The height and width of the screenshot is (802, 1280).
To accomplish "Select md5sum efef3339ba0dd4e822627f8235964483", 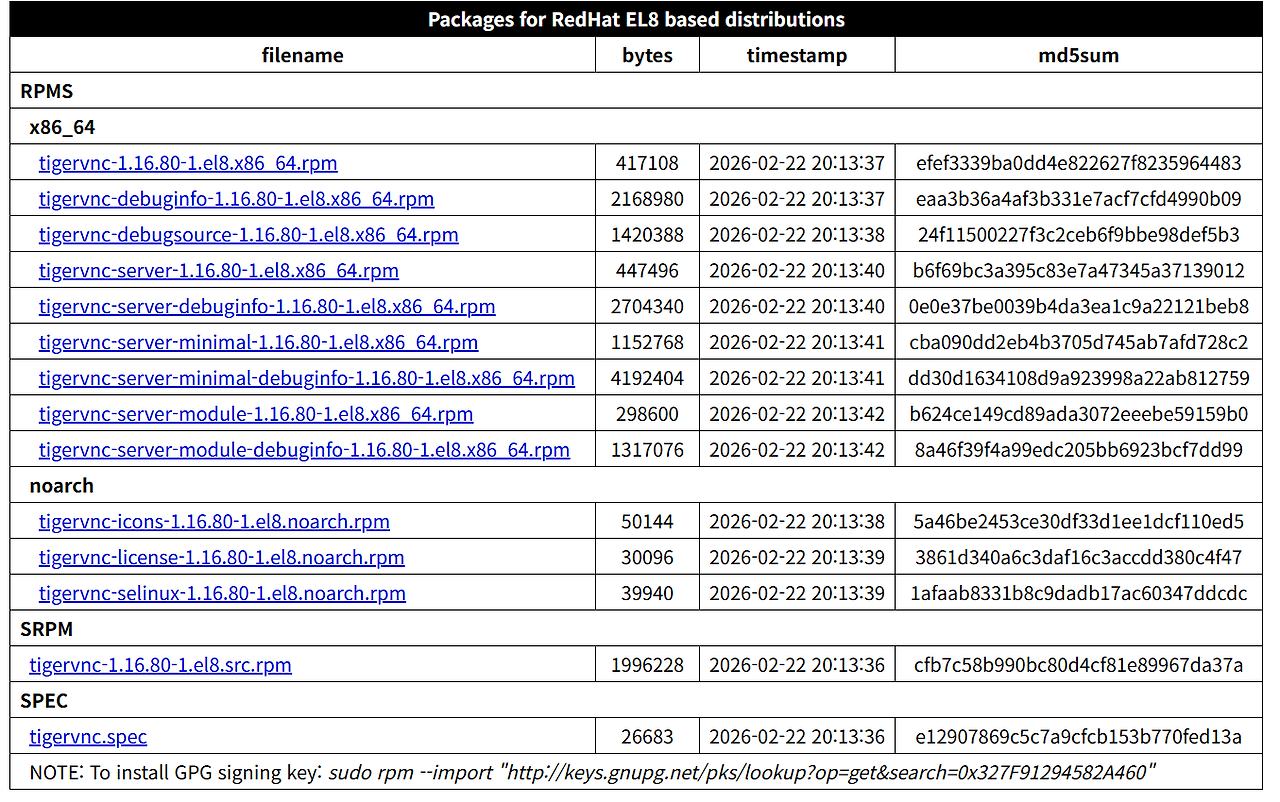I will click(x=1079, y=163).
